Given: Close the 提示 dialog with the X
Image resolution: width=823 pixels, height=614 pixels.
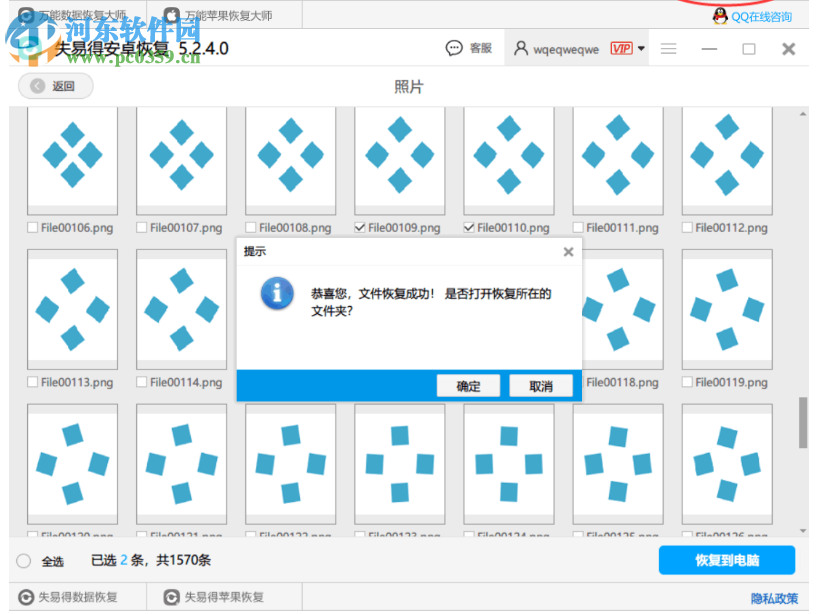Looking at the screenshot, I should [568, 252].
